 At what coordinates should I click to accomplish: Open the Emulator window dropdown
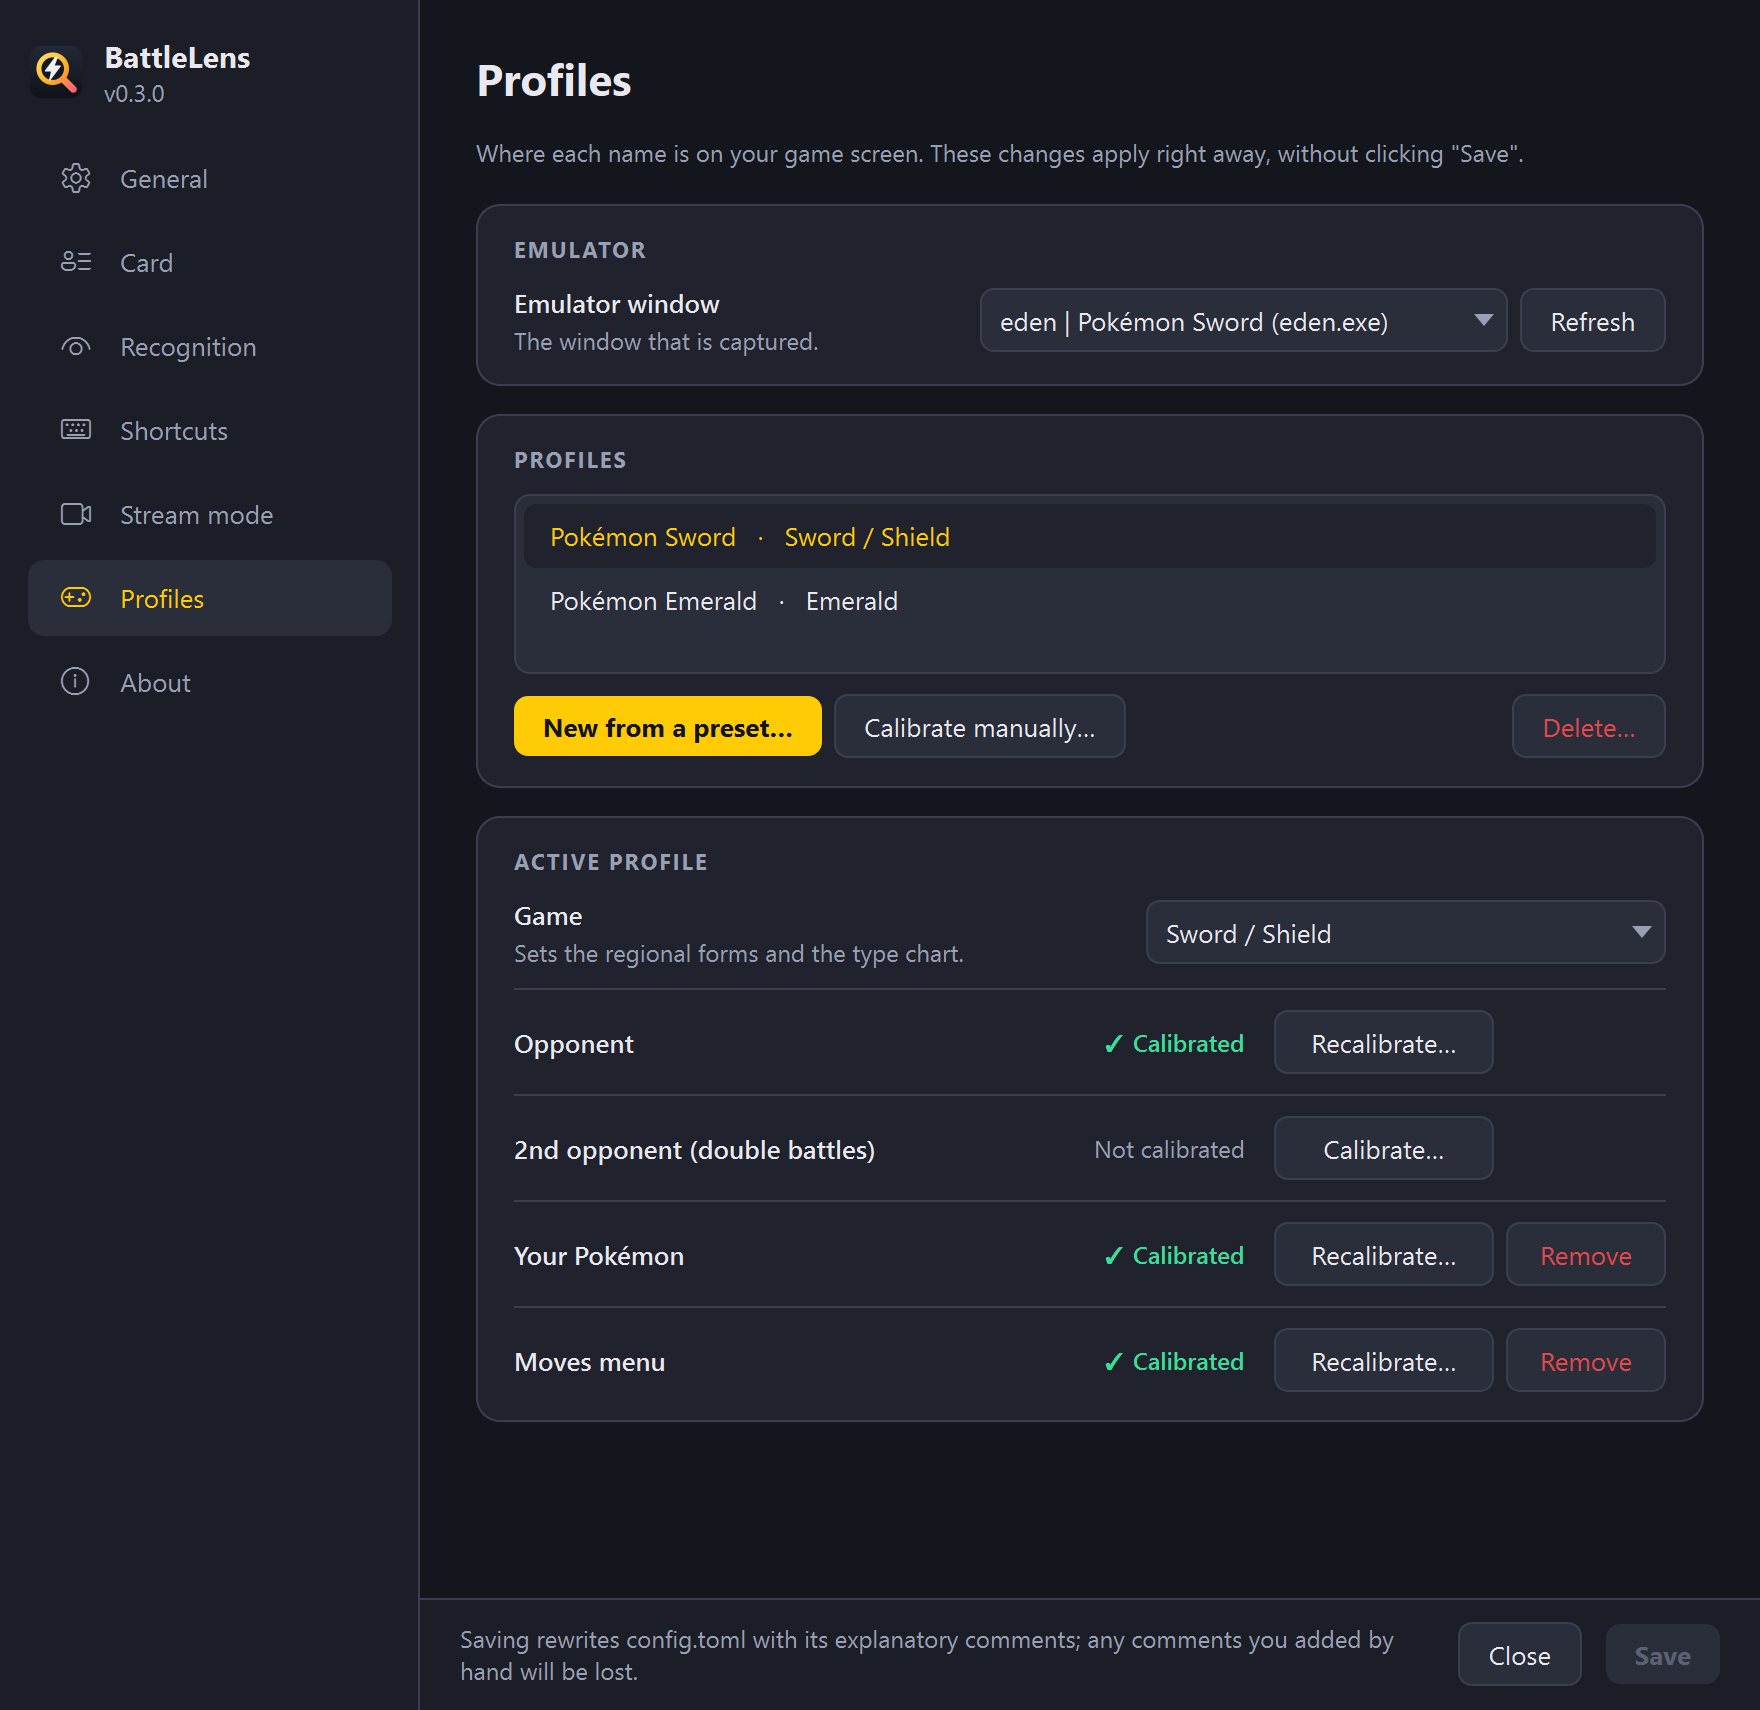coord(1243,321)
